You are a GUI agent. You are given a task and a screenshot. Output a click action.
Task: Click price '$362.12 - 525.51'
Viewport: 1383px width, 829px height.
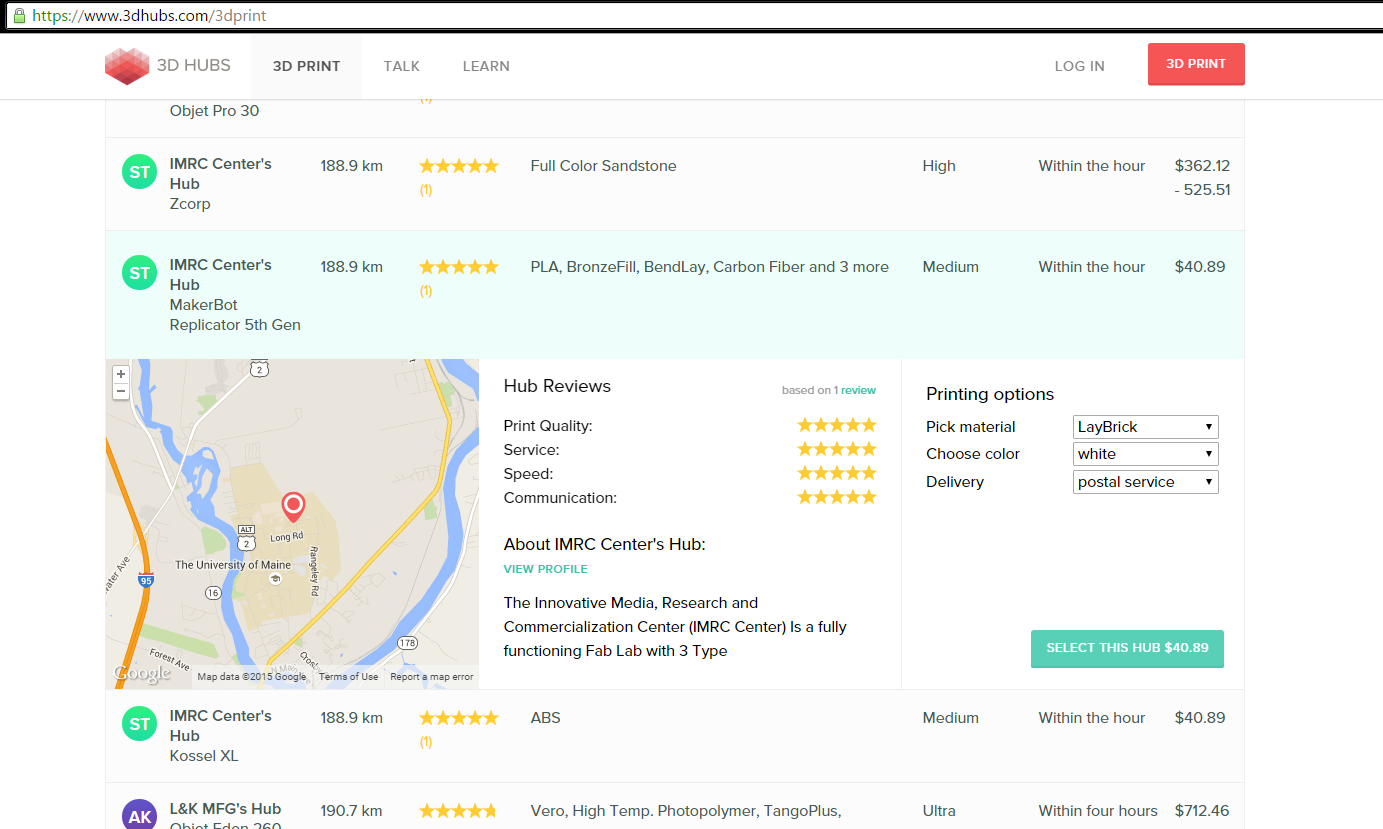click(1202, 178)
